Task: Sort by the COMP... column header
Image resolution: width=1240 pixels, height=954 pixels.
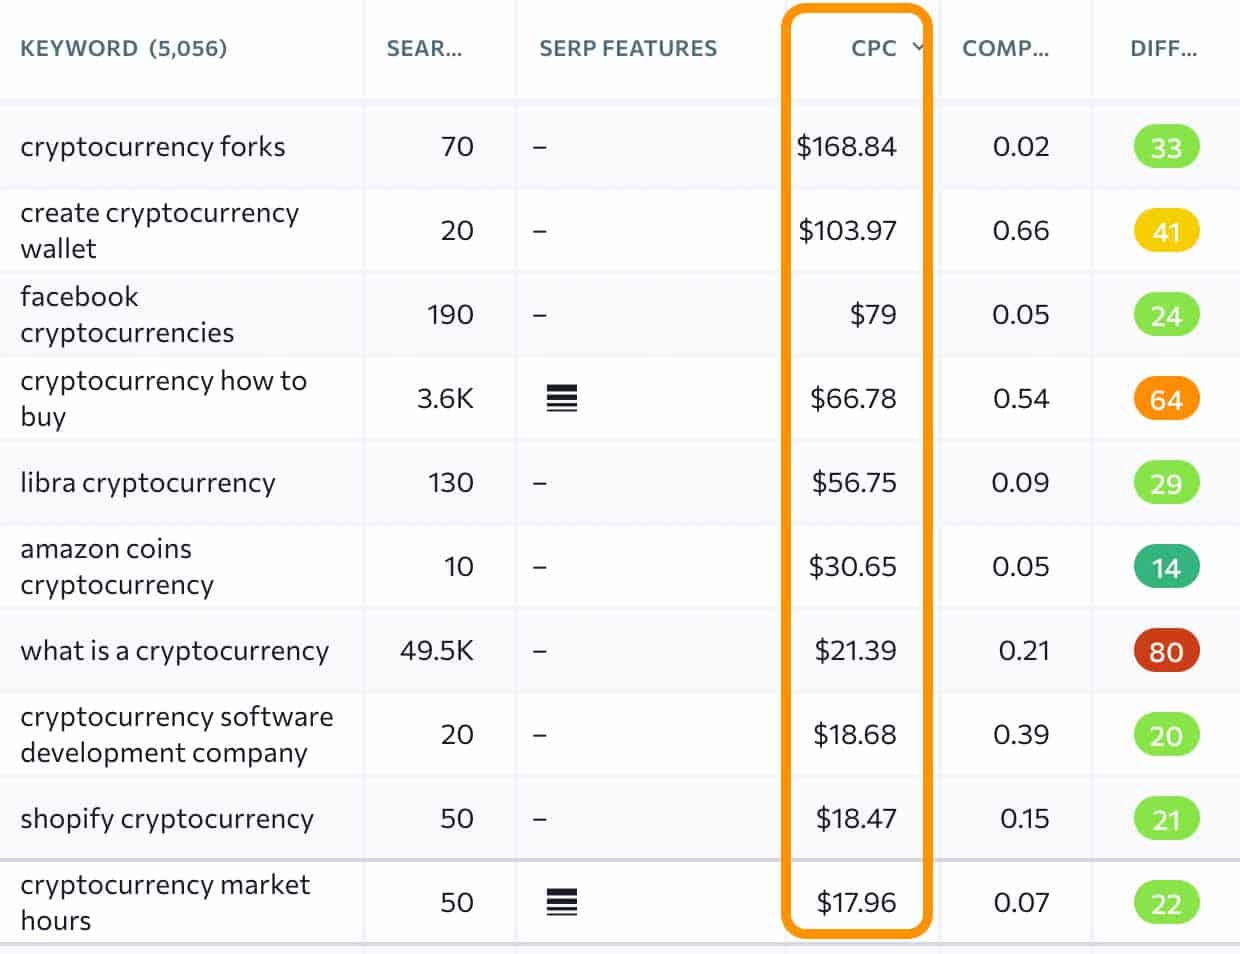Action: pos(1003,48)
